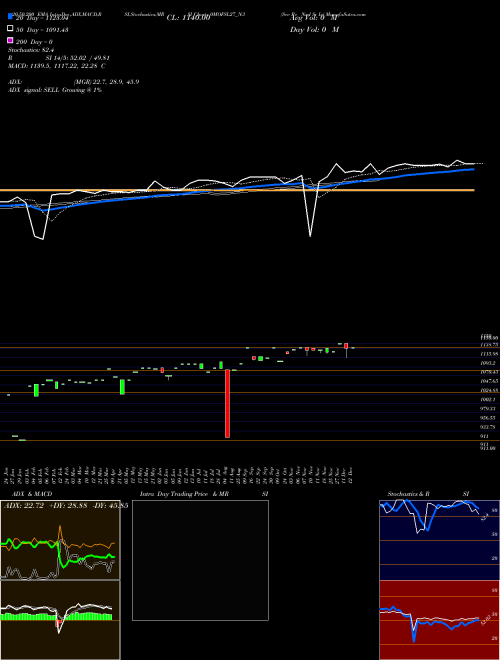
Task: Select the '50 Day - 1091.43' legend label
Action: click(x=42, y=30)
